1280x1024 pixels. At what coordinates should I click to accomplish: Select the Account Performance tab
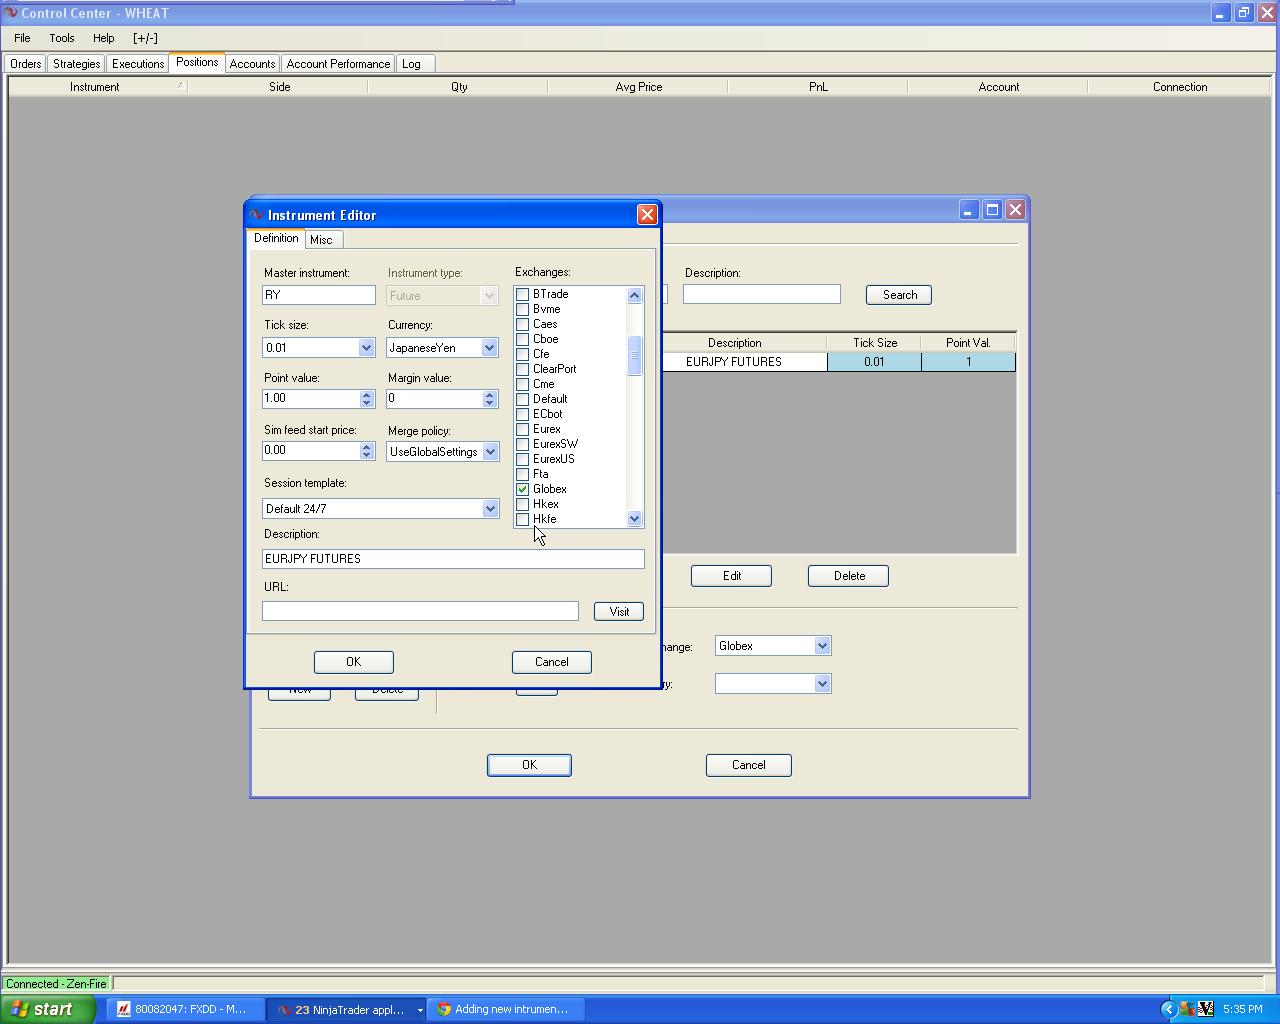(338, 64)
